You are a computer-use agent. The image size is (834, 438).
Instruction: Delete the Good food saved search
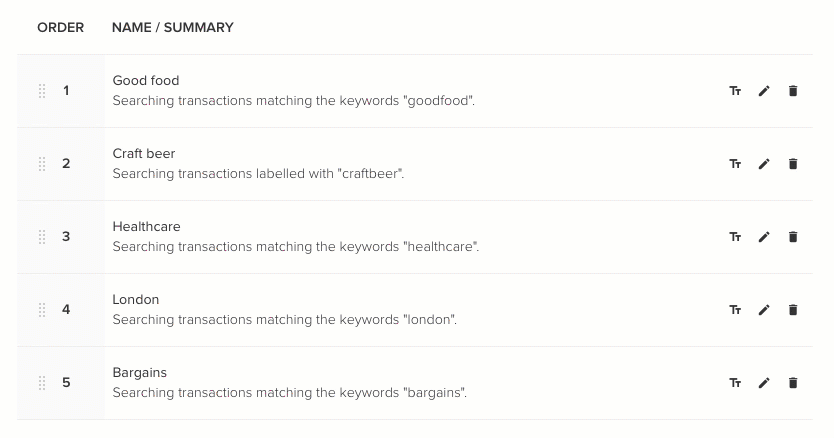pyautogui.click(x=793, y=91)
